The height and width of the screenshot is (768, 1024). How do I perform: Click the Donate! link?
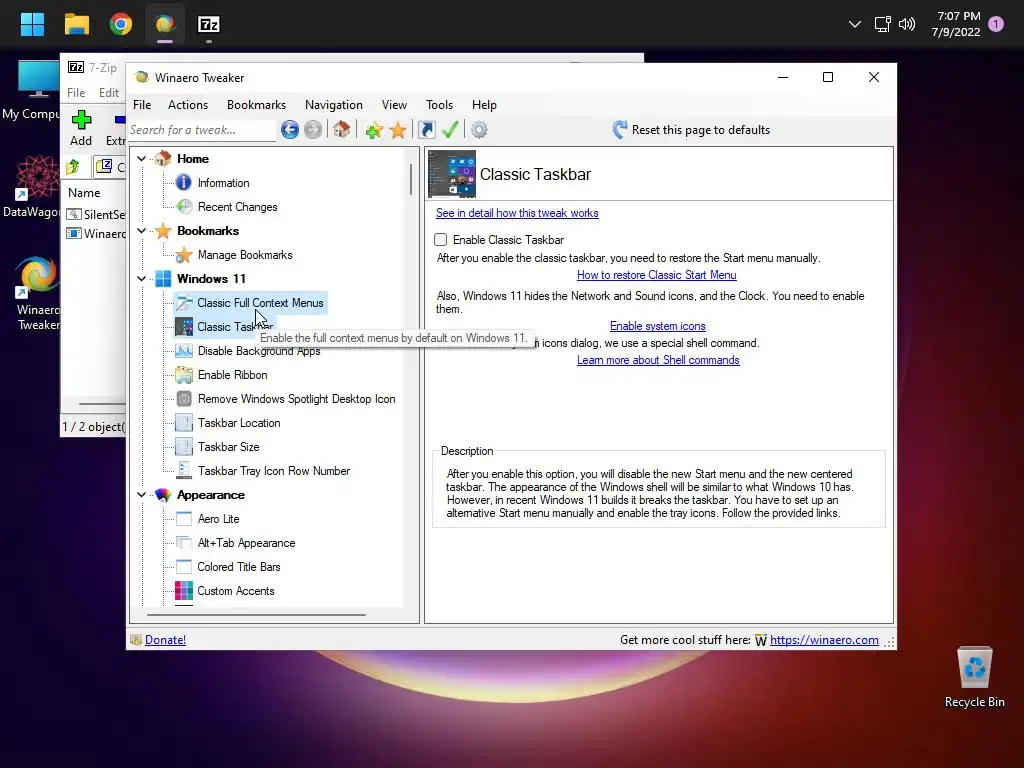(x=165, y=640)
